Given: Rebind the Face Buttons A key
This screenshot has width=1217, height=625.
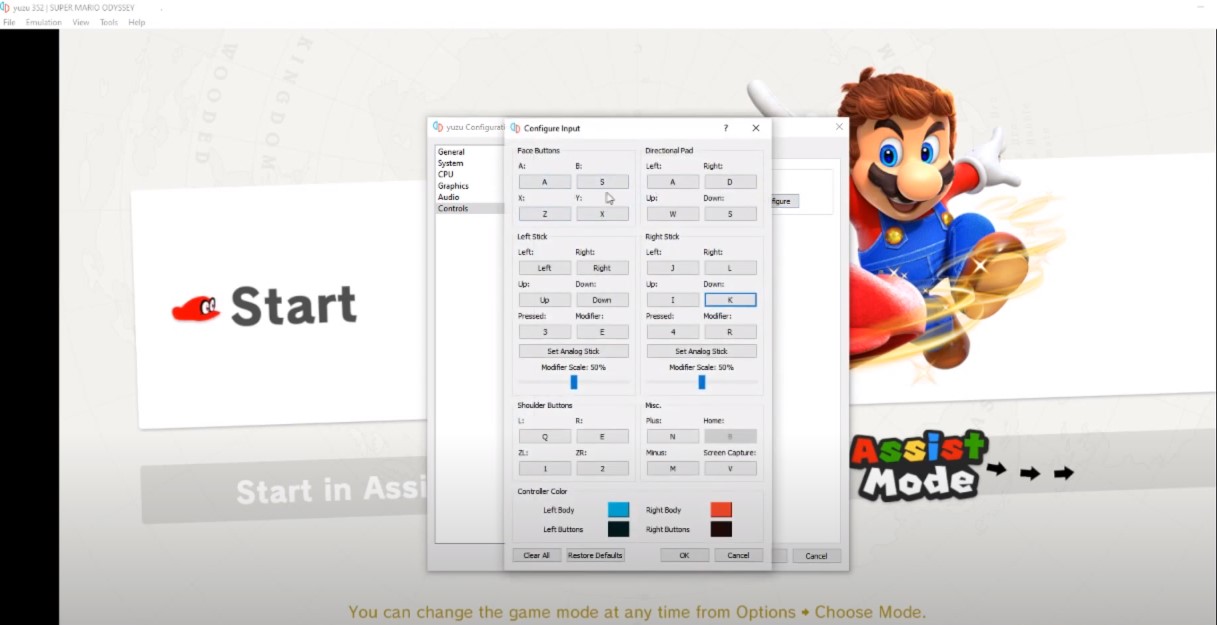Looking at the screenshot, I should [x=545, y=182].
